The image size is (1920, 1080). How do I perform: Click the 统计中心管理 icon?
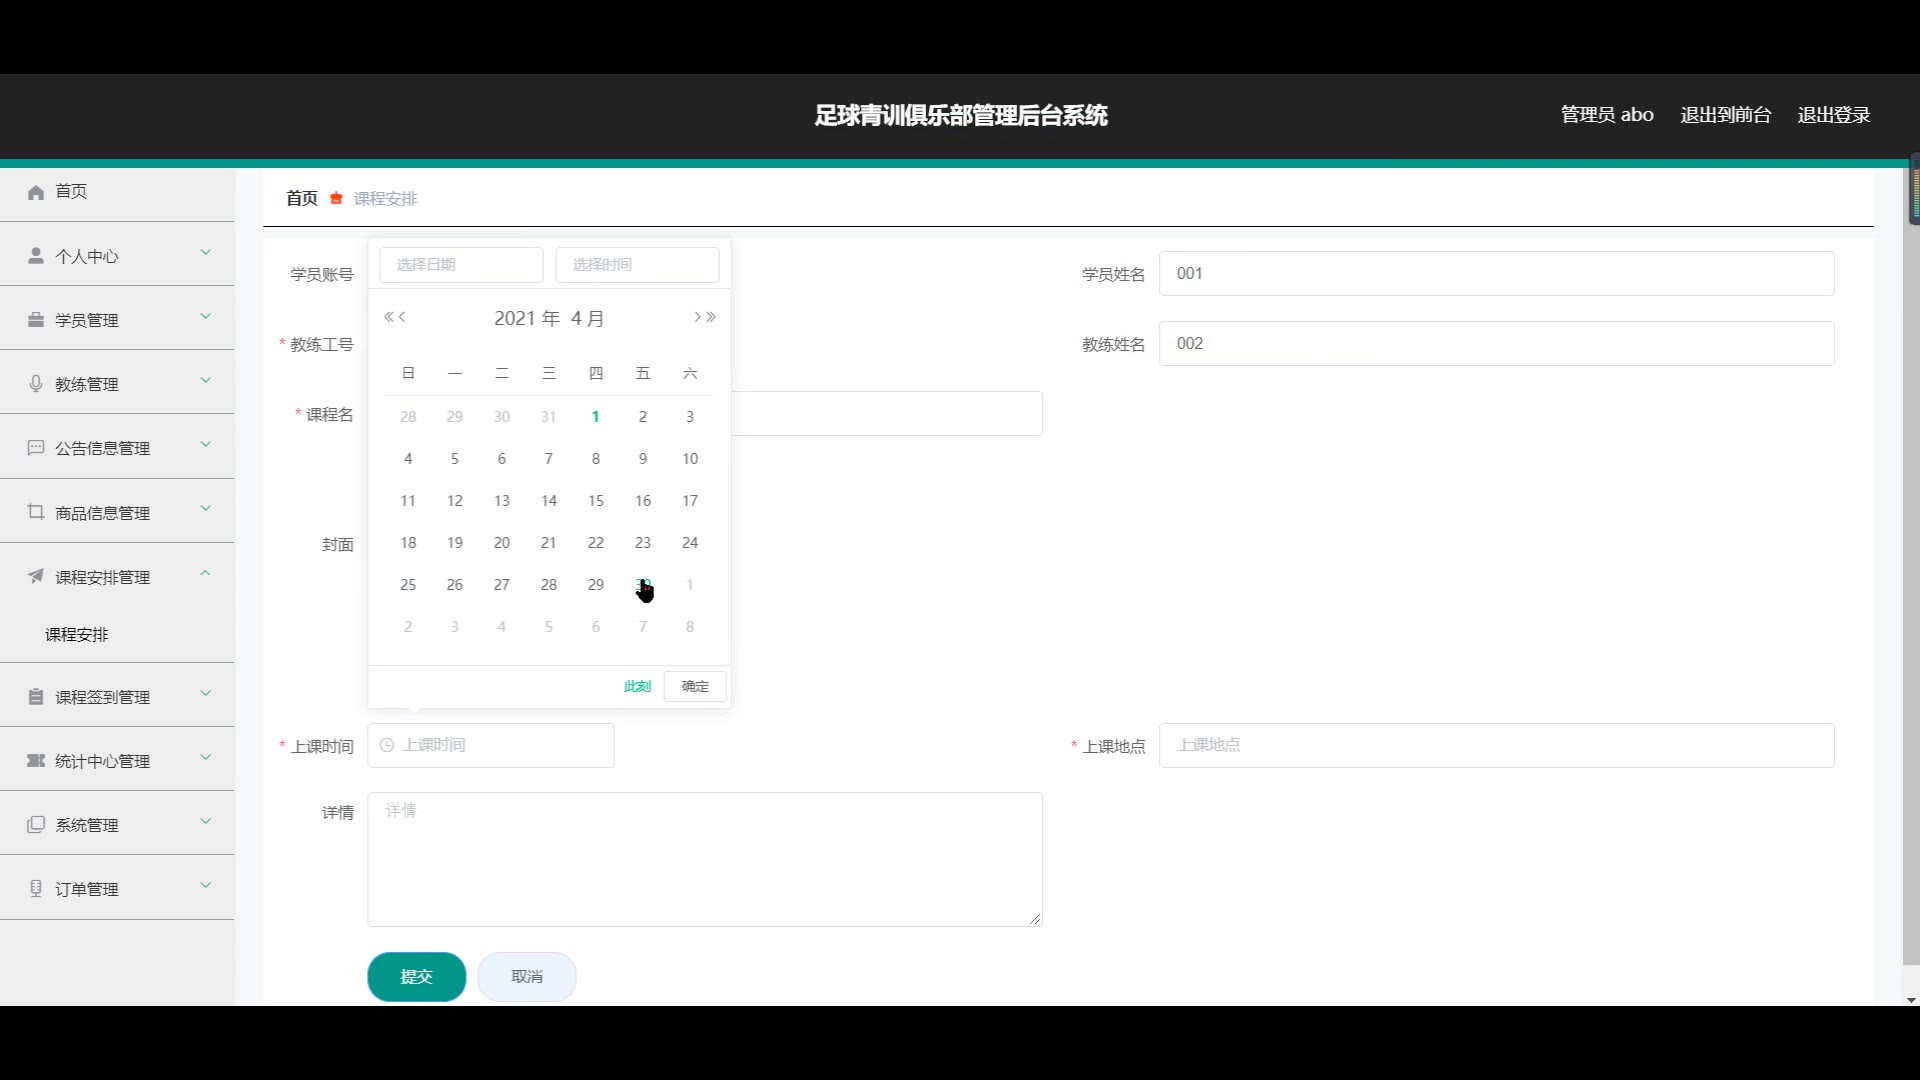[36, 761]
